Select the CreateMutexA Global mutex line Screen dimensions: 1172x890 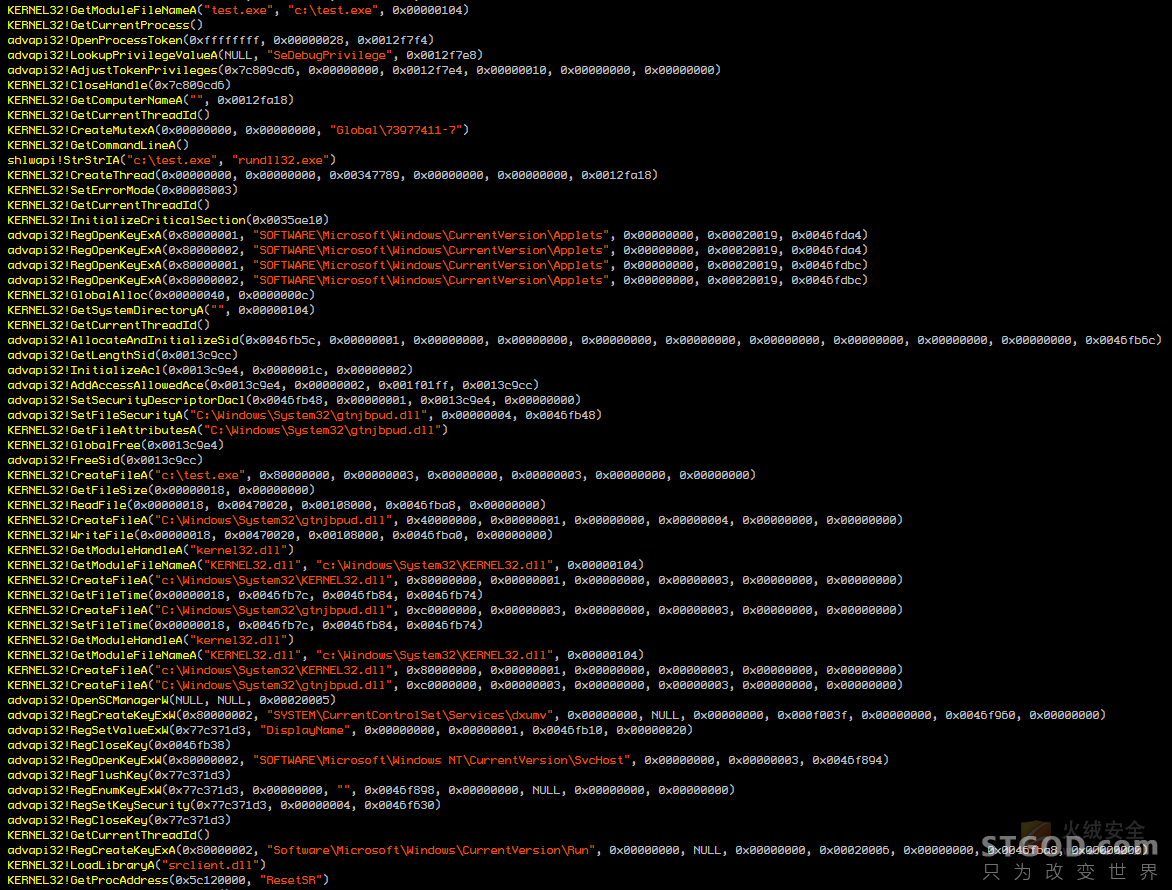[x=238, y=130]
